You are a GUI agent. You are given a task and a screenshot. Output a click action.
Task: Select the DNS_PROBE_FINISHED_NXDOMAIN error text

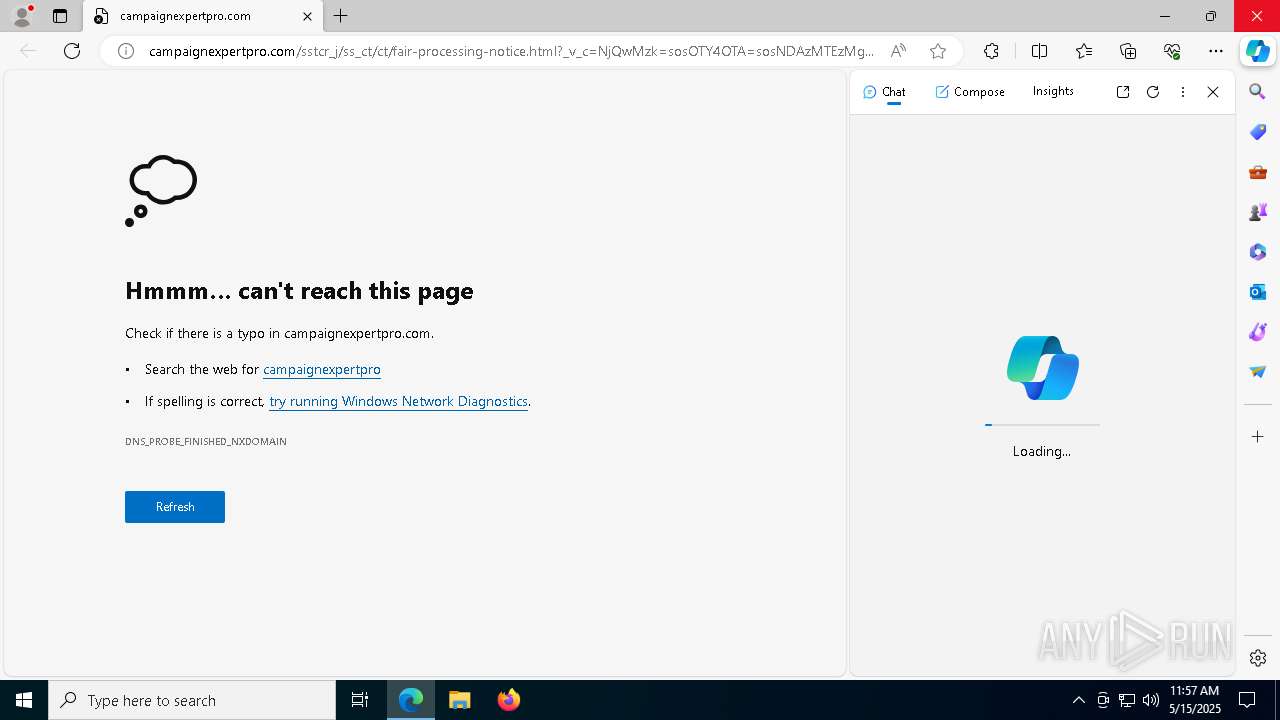point(206,441)
